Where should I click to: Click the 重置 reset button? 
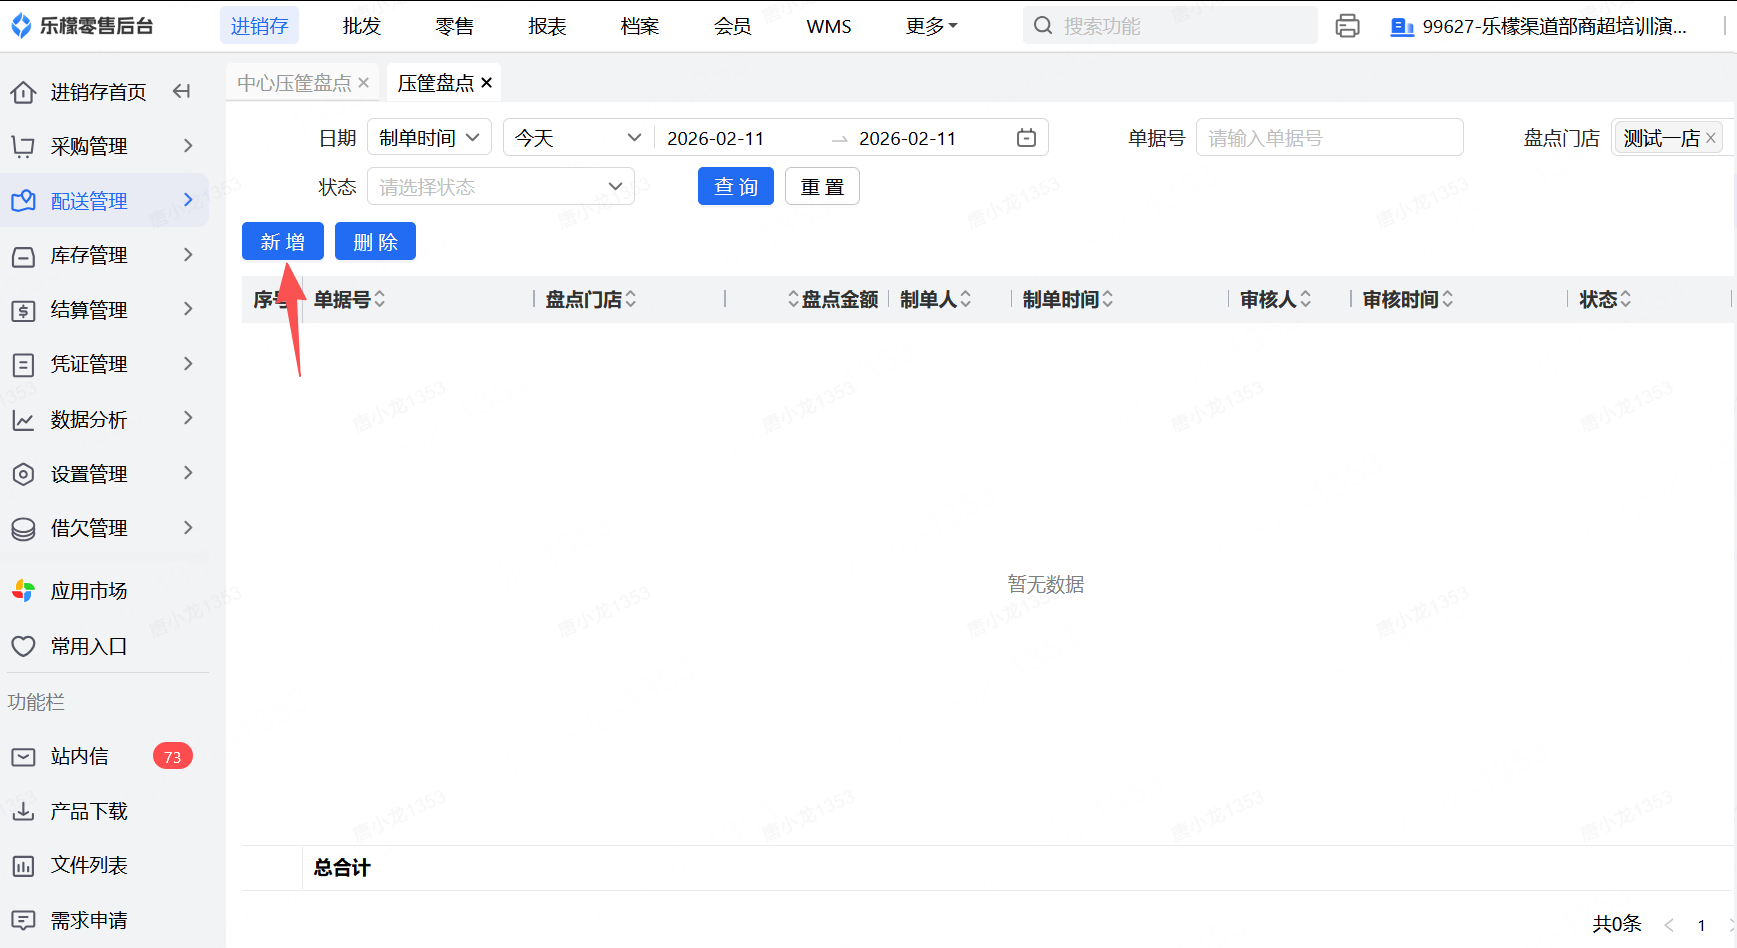point(822,186)
